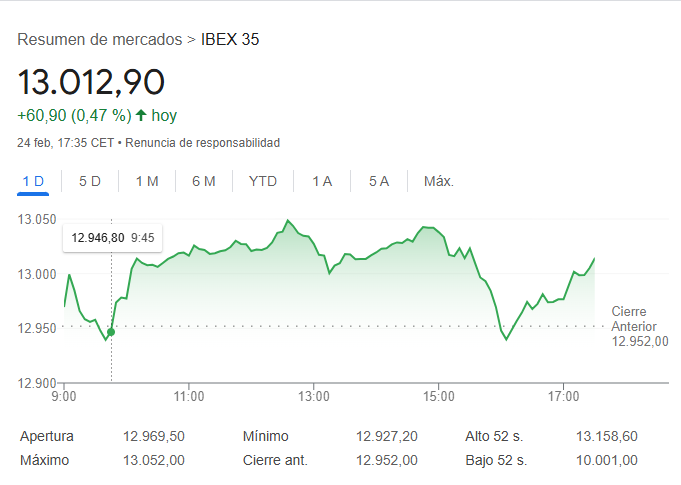Click the main price 13.012,90
The image size is (681, 485).
[91, 81]
